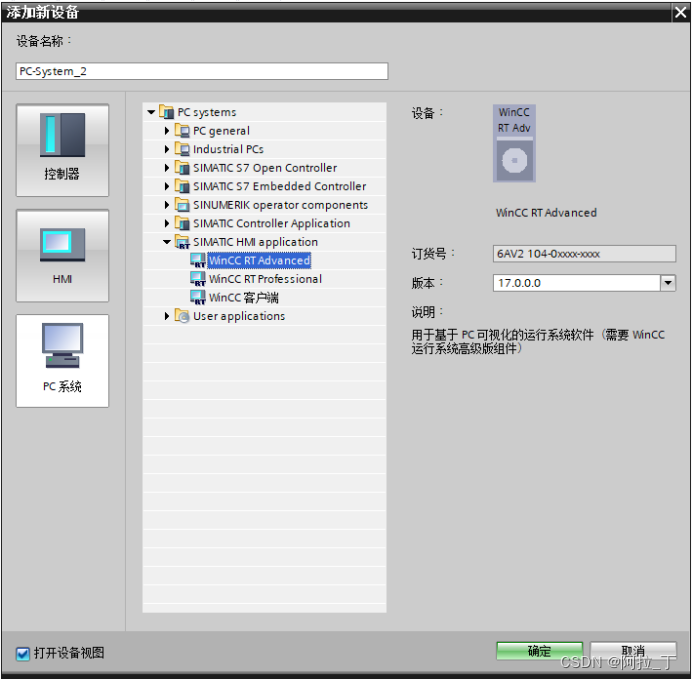Click SIMATIC S7 Open Controller folder icon
Viewport: 692px width, 680px height.
coord(182,168)
